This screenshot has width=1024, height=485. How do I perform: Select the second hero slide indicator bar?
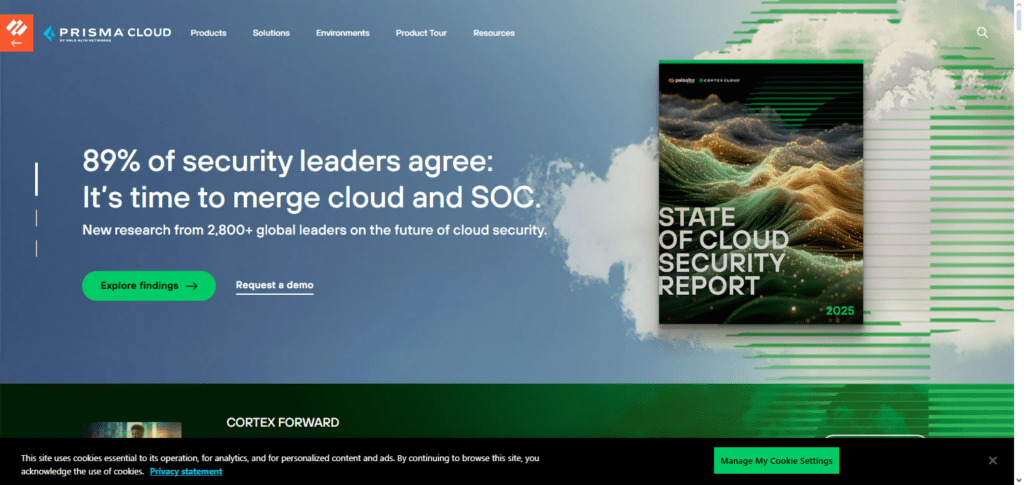[x=36, y=218]
